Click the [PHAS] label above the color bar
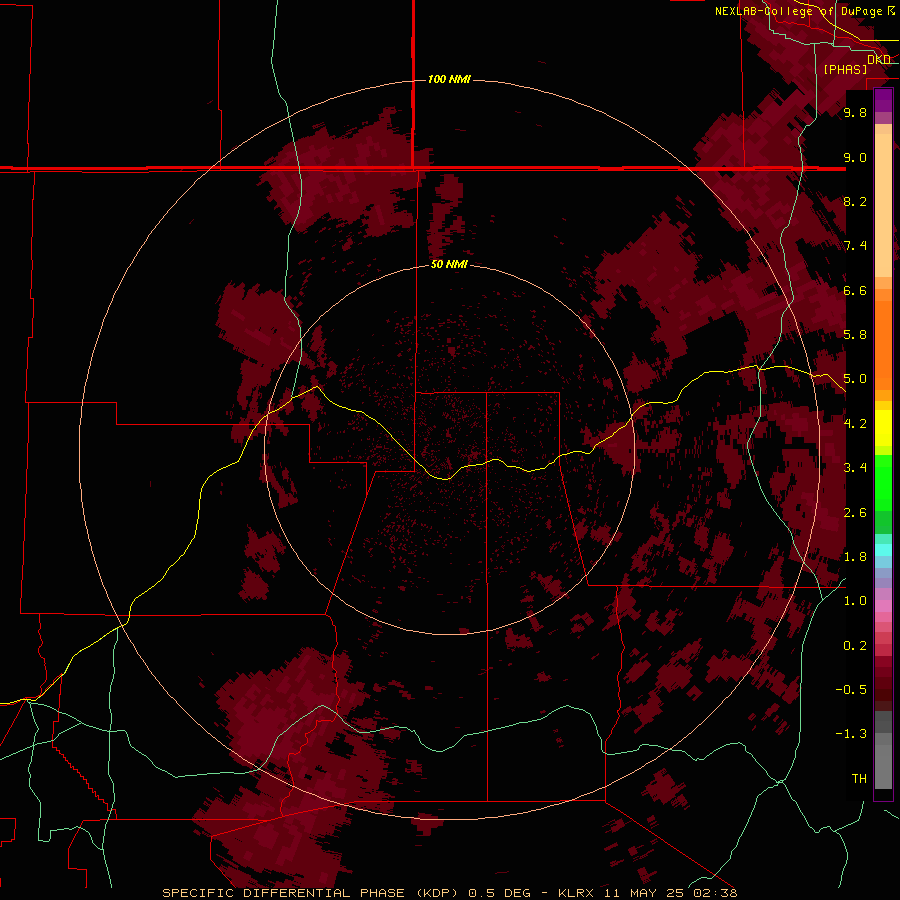 coord(845,70)
